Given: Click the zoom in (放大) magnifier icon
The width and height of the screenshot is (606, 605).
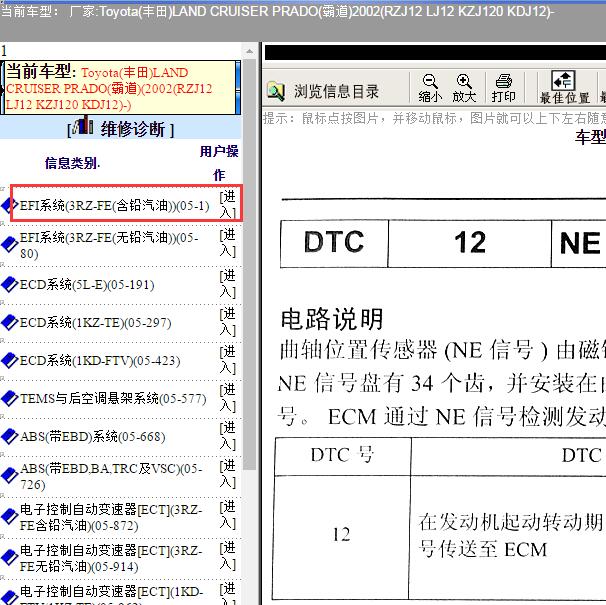Looking at the screenshot, I should 464,81.
